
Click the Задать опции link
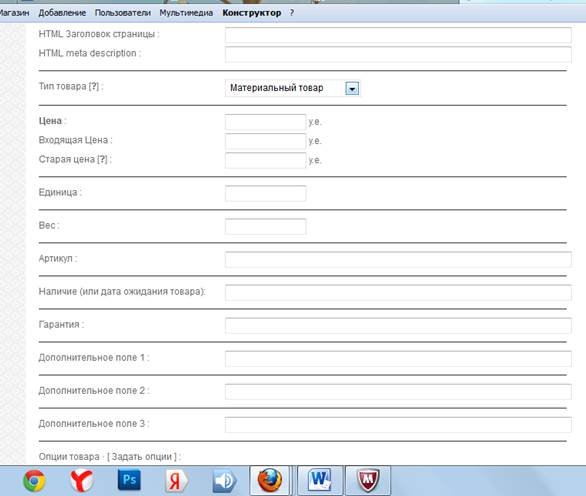coord(142,457)
